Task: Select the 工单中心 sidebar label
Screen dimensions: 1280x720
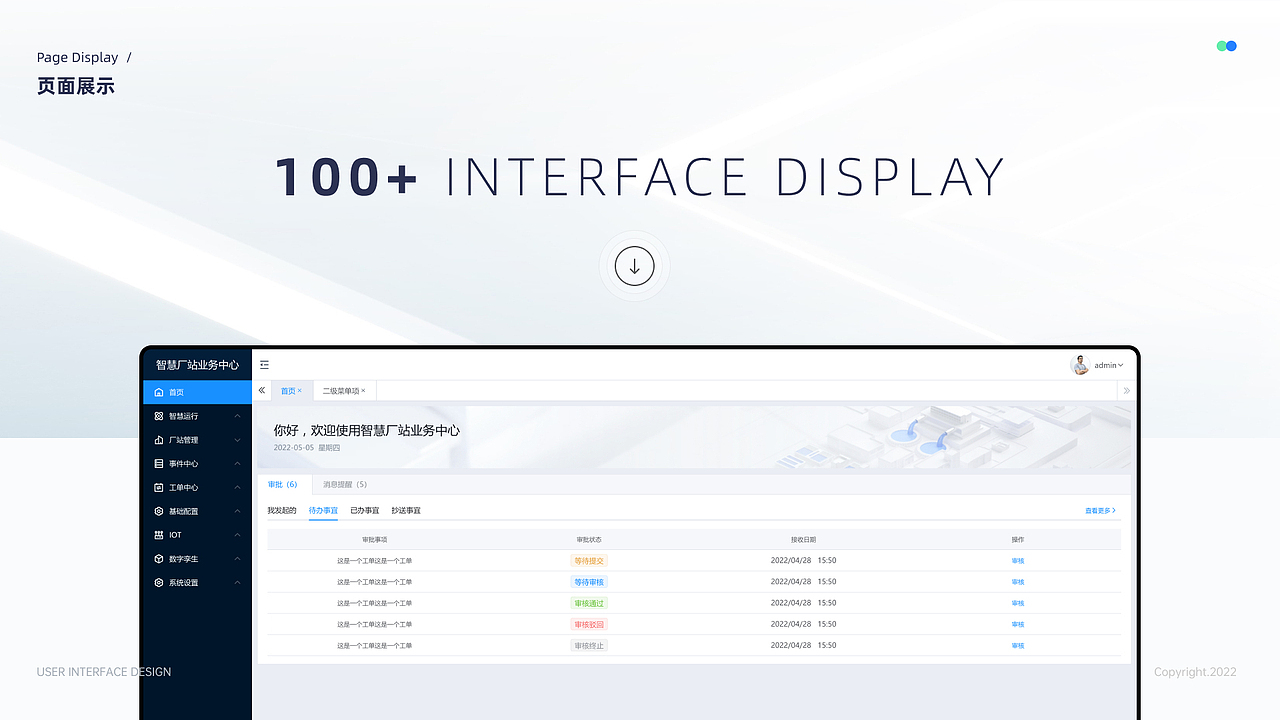Action: tap(183, 488)
